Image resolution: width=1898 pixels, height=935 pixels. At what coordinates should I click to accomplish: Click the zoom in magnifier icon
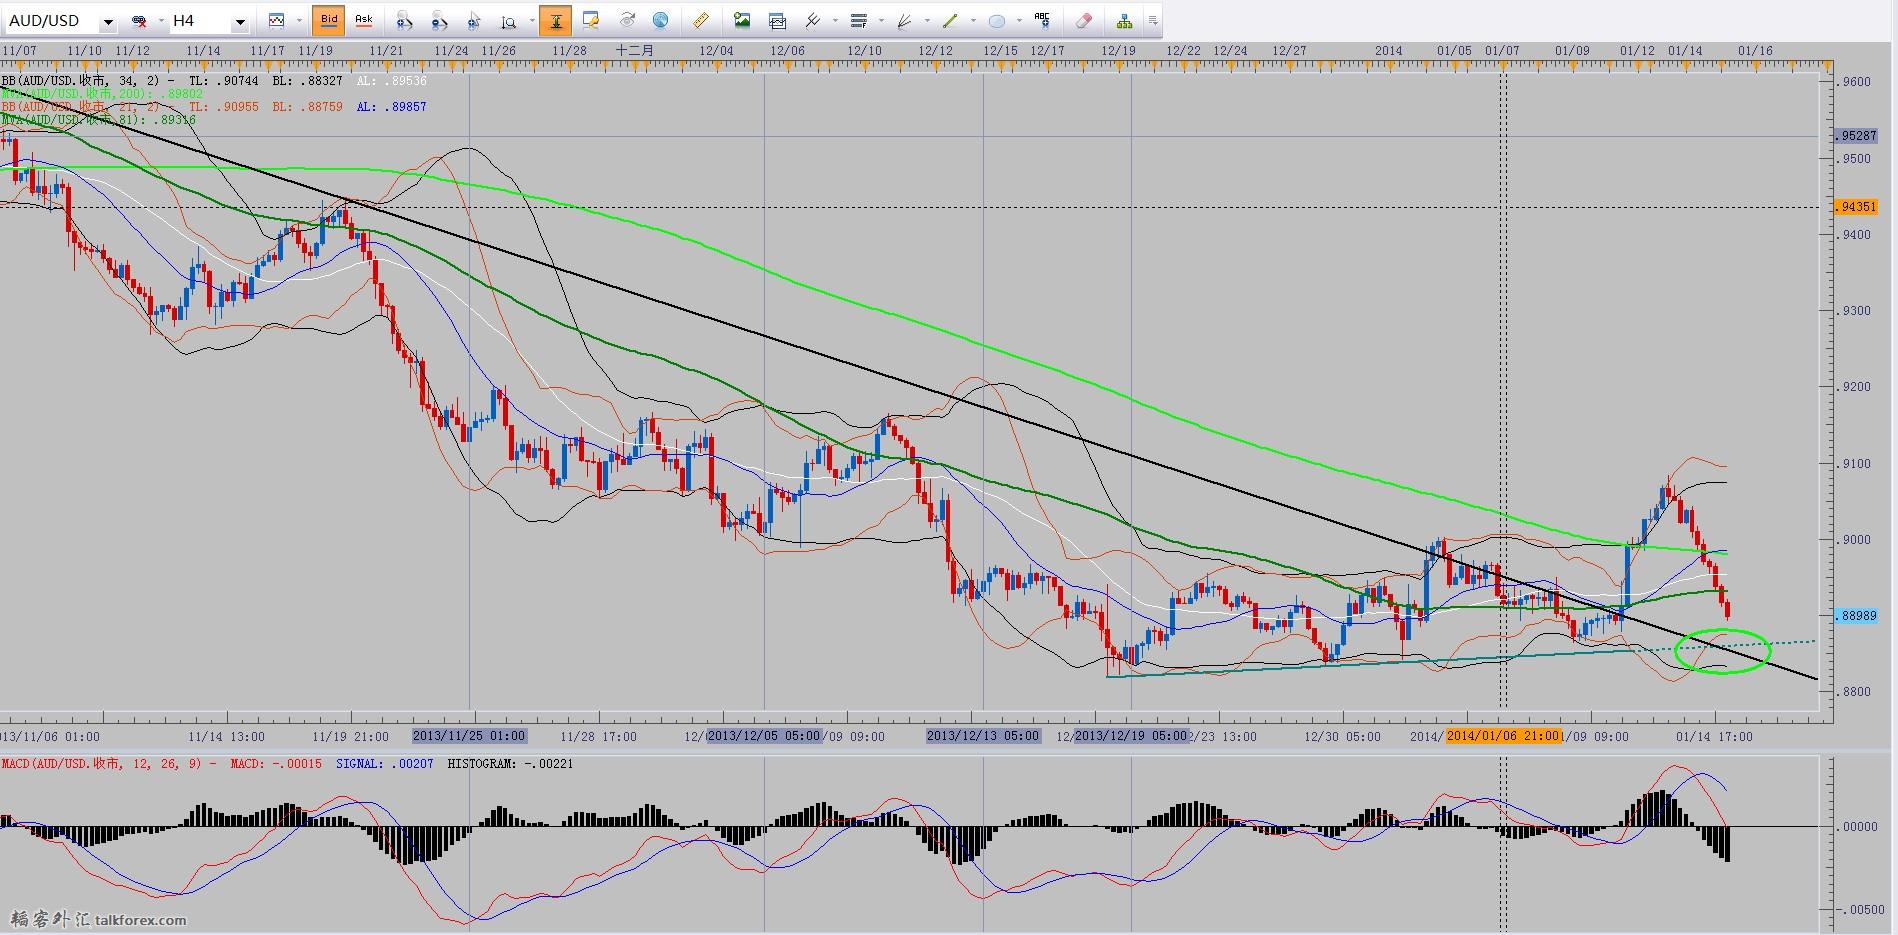point(404,21)
